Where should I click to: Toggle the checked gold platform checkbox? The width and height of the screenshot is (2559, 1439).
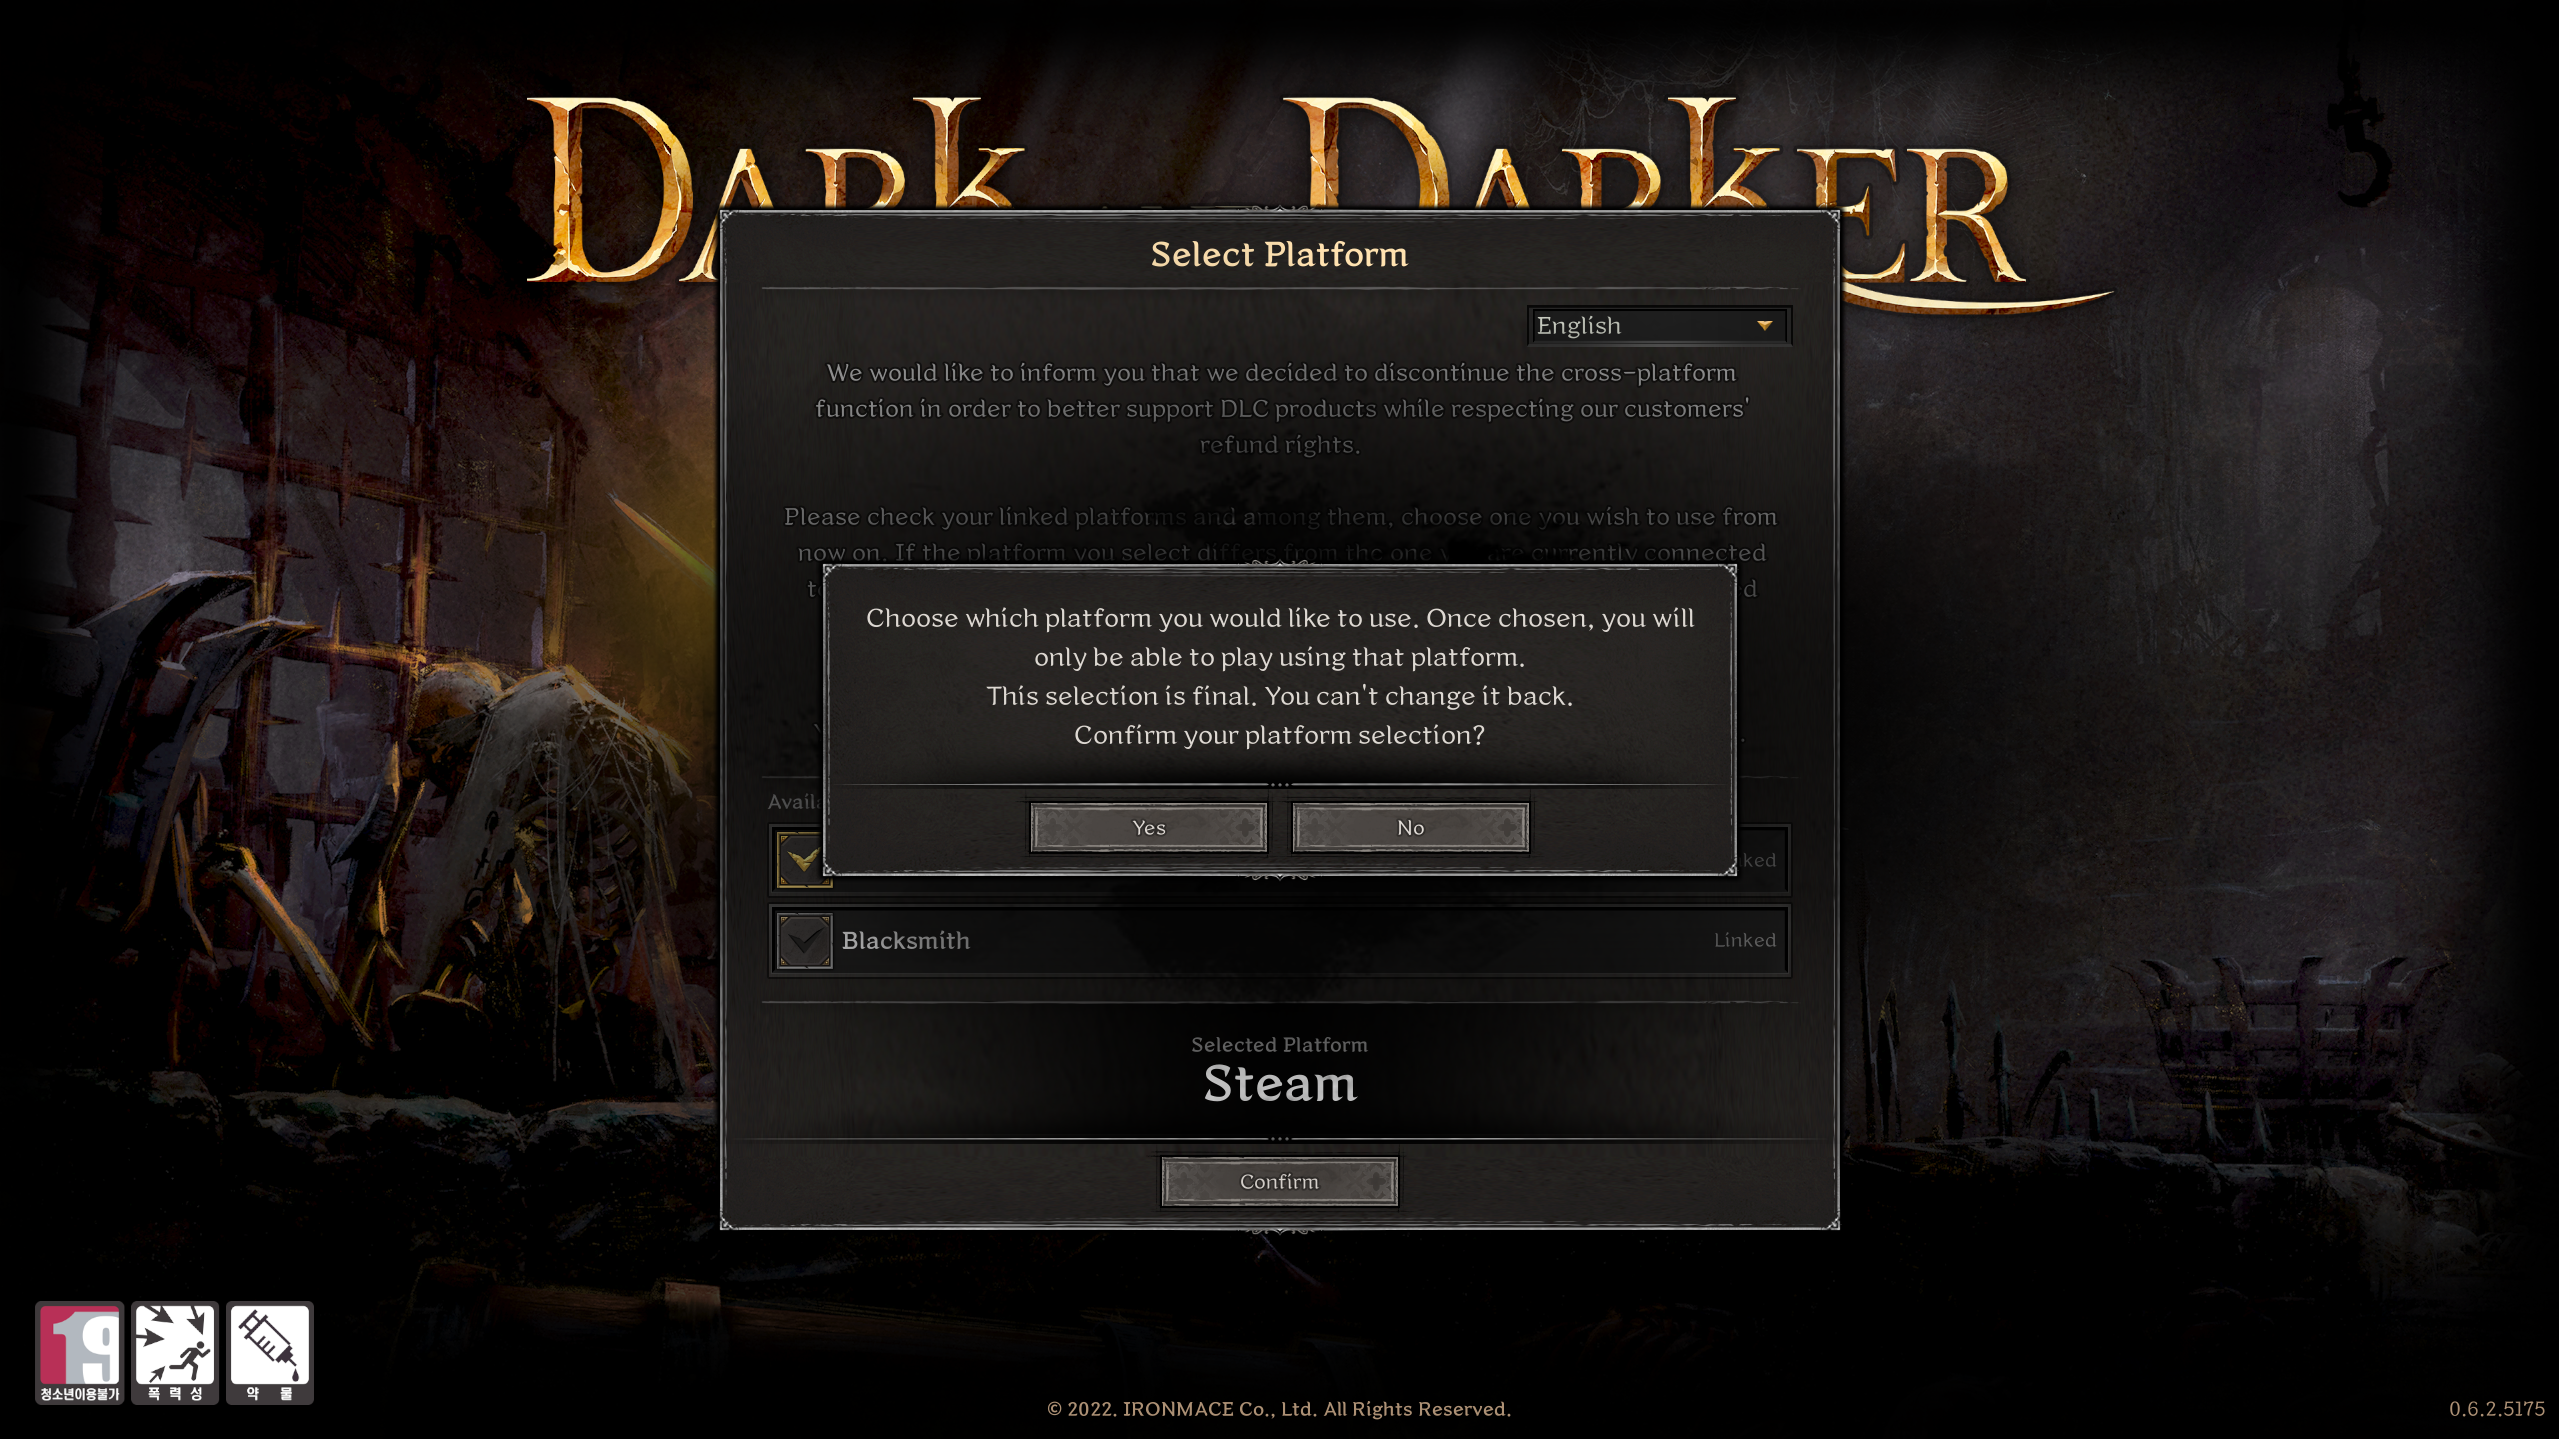804,860
